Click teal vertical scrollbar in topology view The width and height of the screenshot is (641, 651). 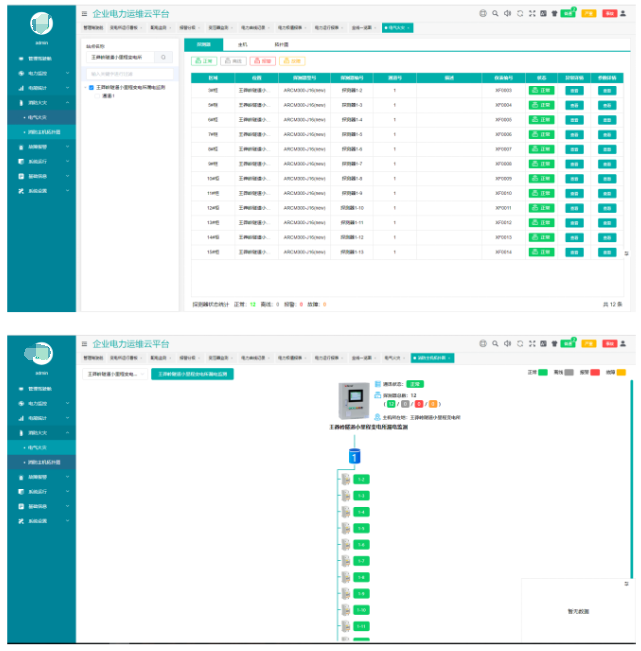(x=631, y=478)
